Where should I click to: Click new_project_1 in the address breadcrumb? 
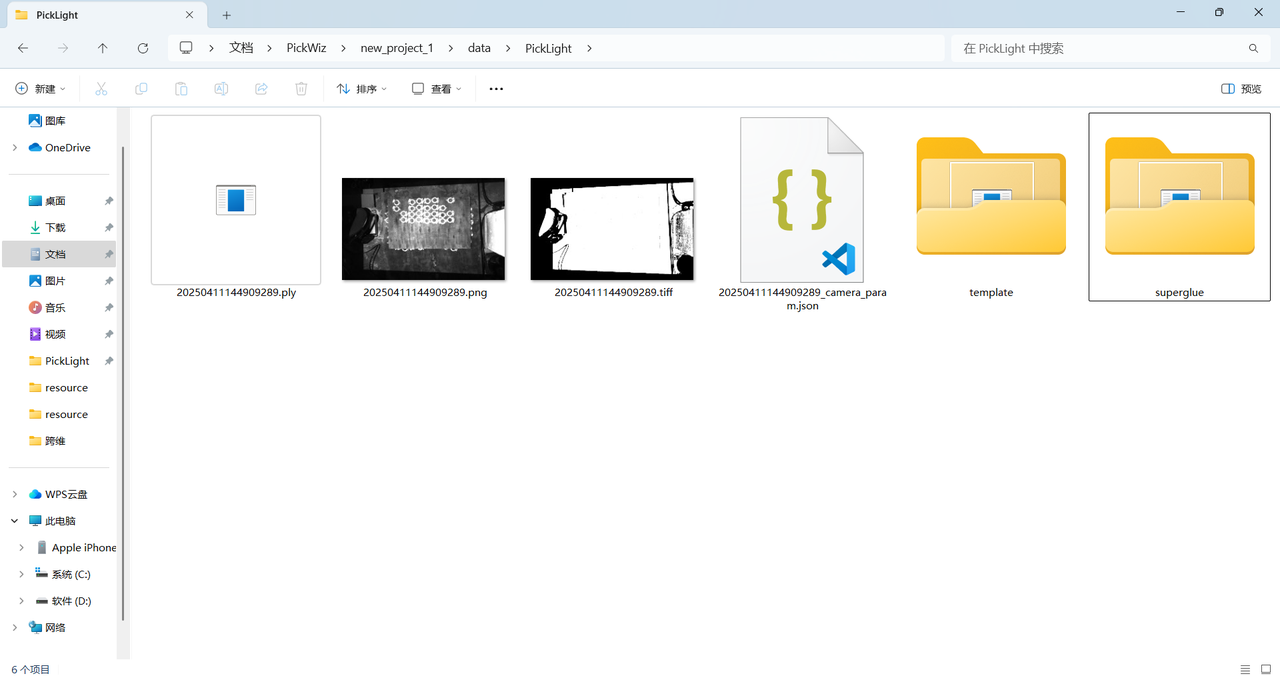(x=397, y=48)
